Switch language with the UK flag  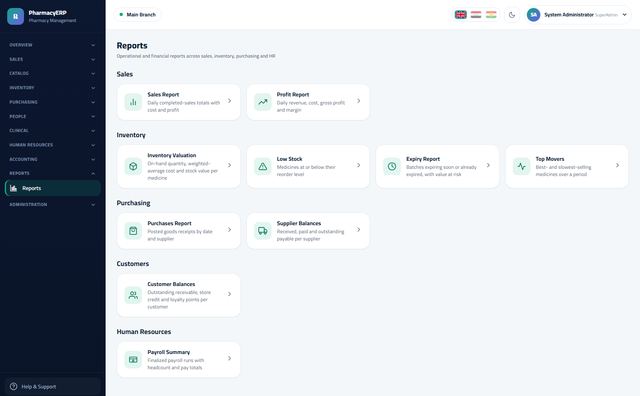[460, 15]
